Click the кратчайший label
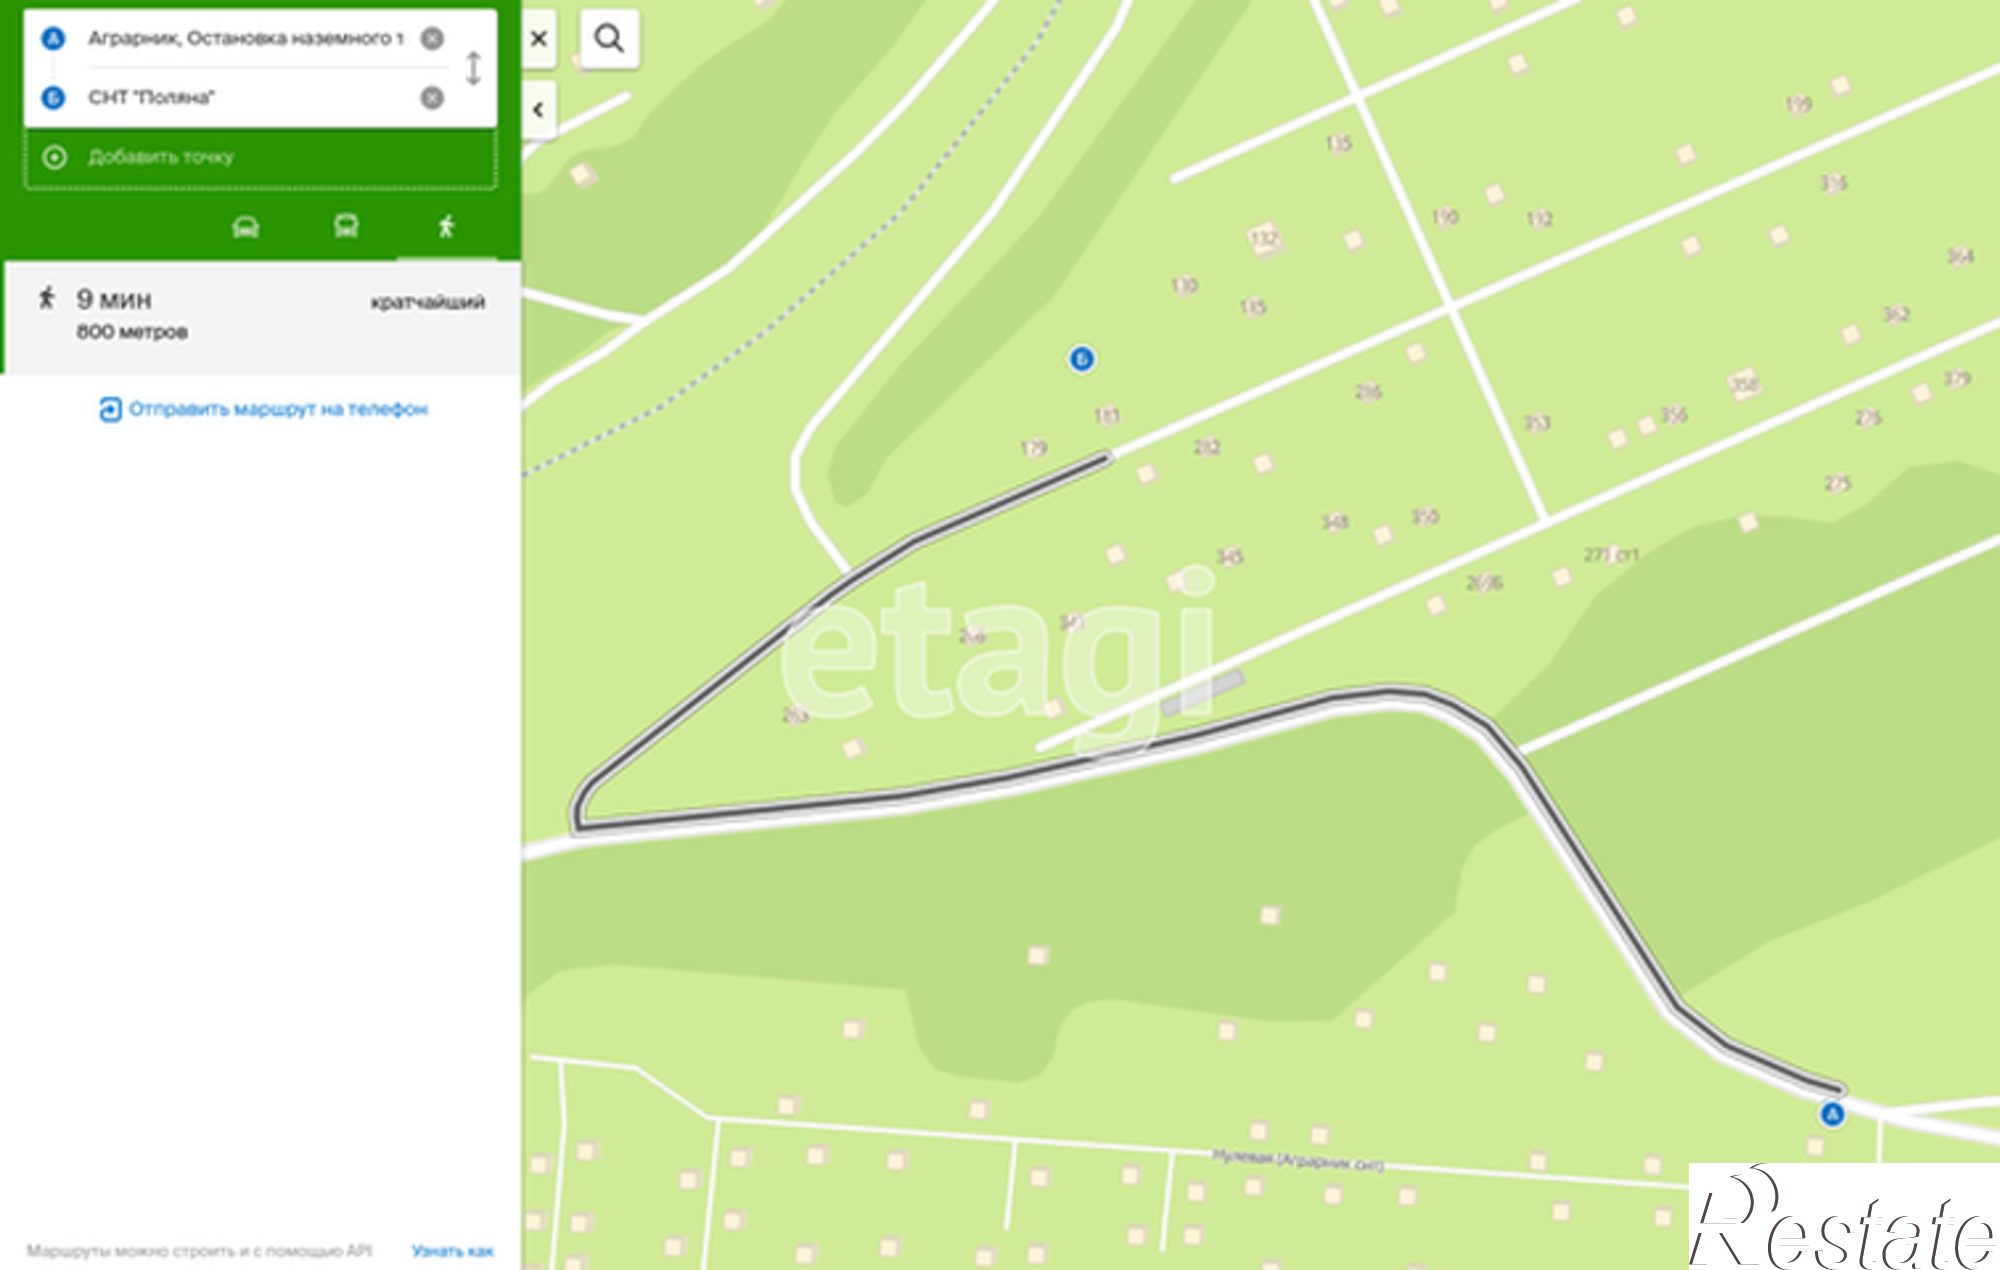Viewport: 2000px width, 1270px height. [x=428, y=302]
